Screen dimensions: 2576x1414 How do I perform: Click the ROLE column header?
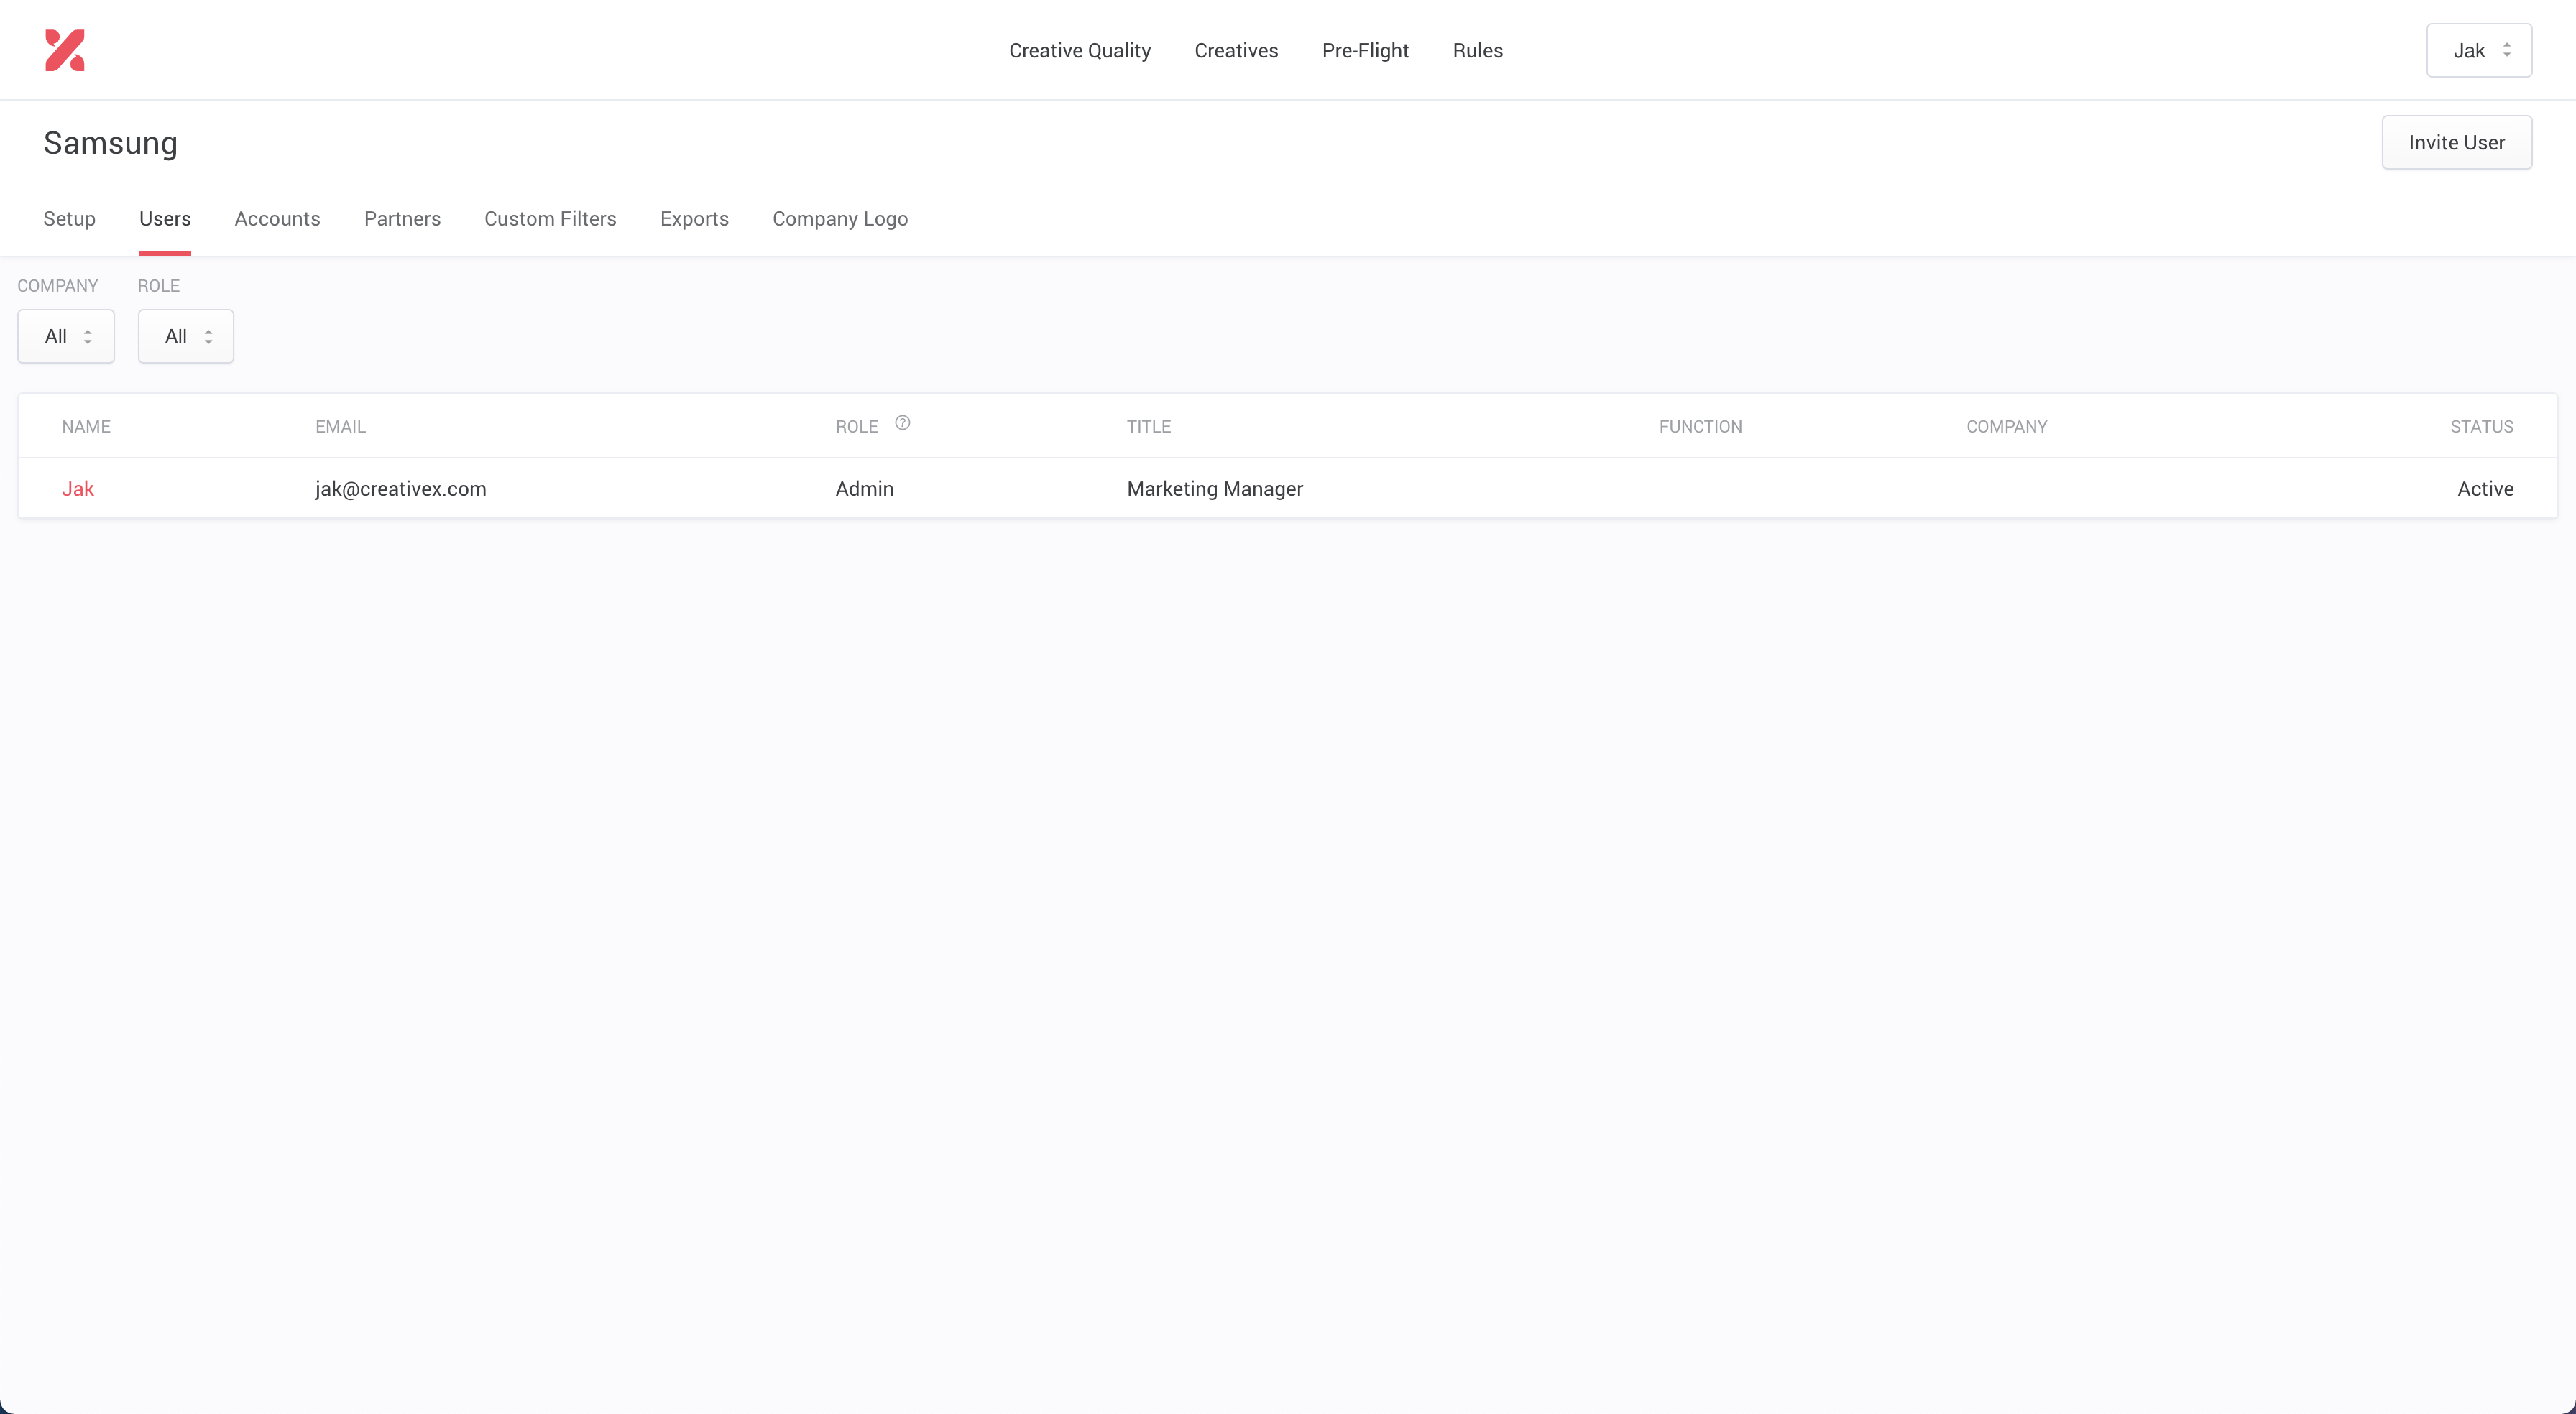coord(856,426)
